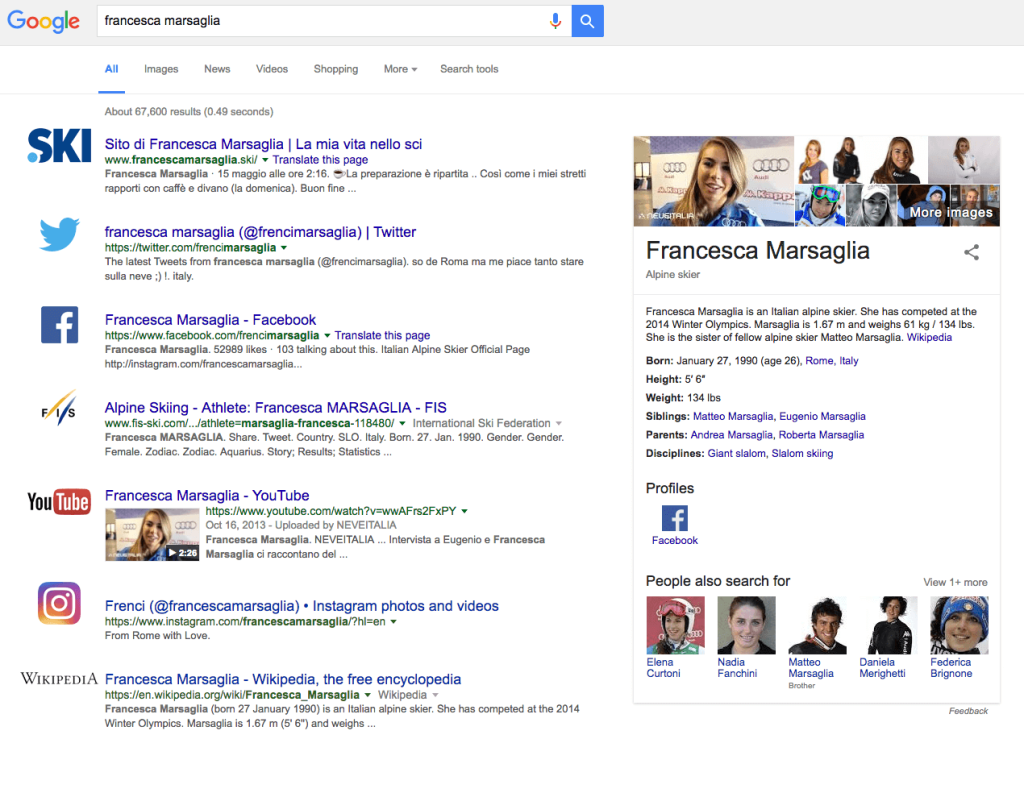
Task: Open Facebook profile icon under Profiles
Action: (675, 518)
